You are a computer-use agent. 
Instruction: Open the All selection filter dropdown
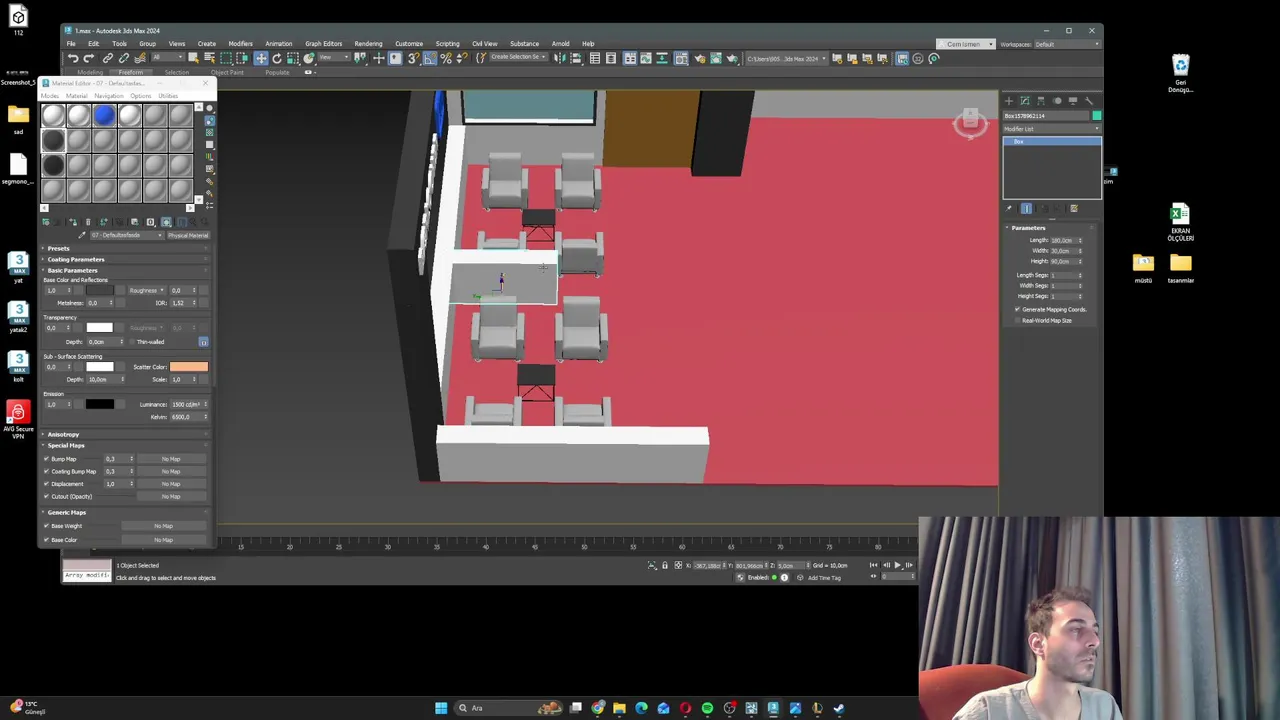pyautogui.click(x=168, y=58)
